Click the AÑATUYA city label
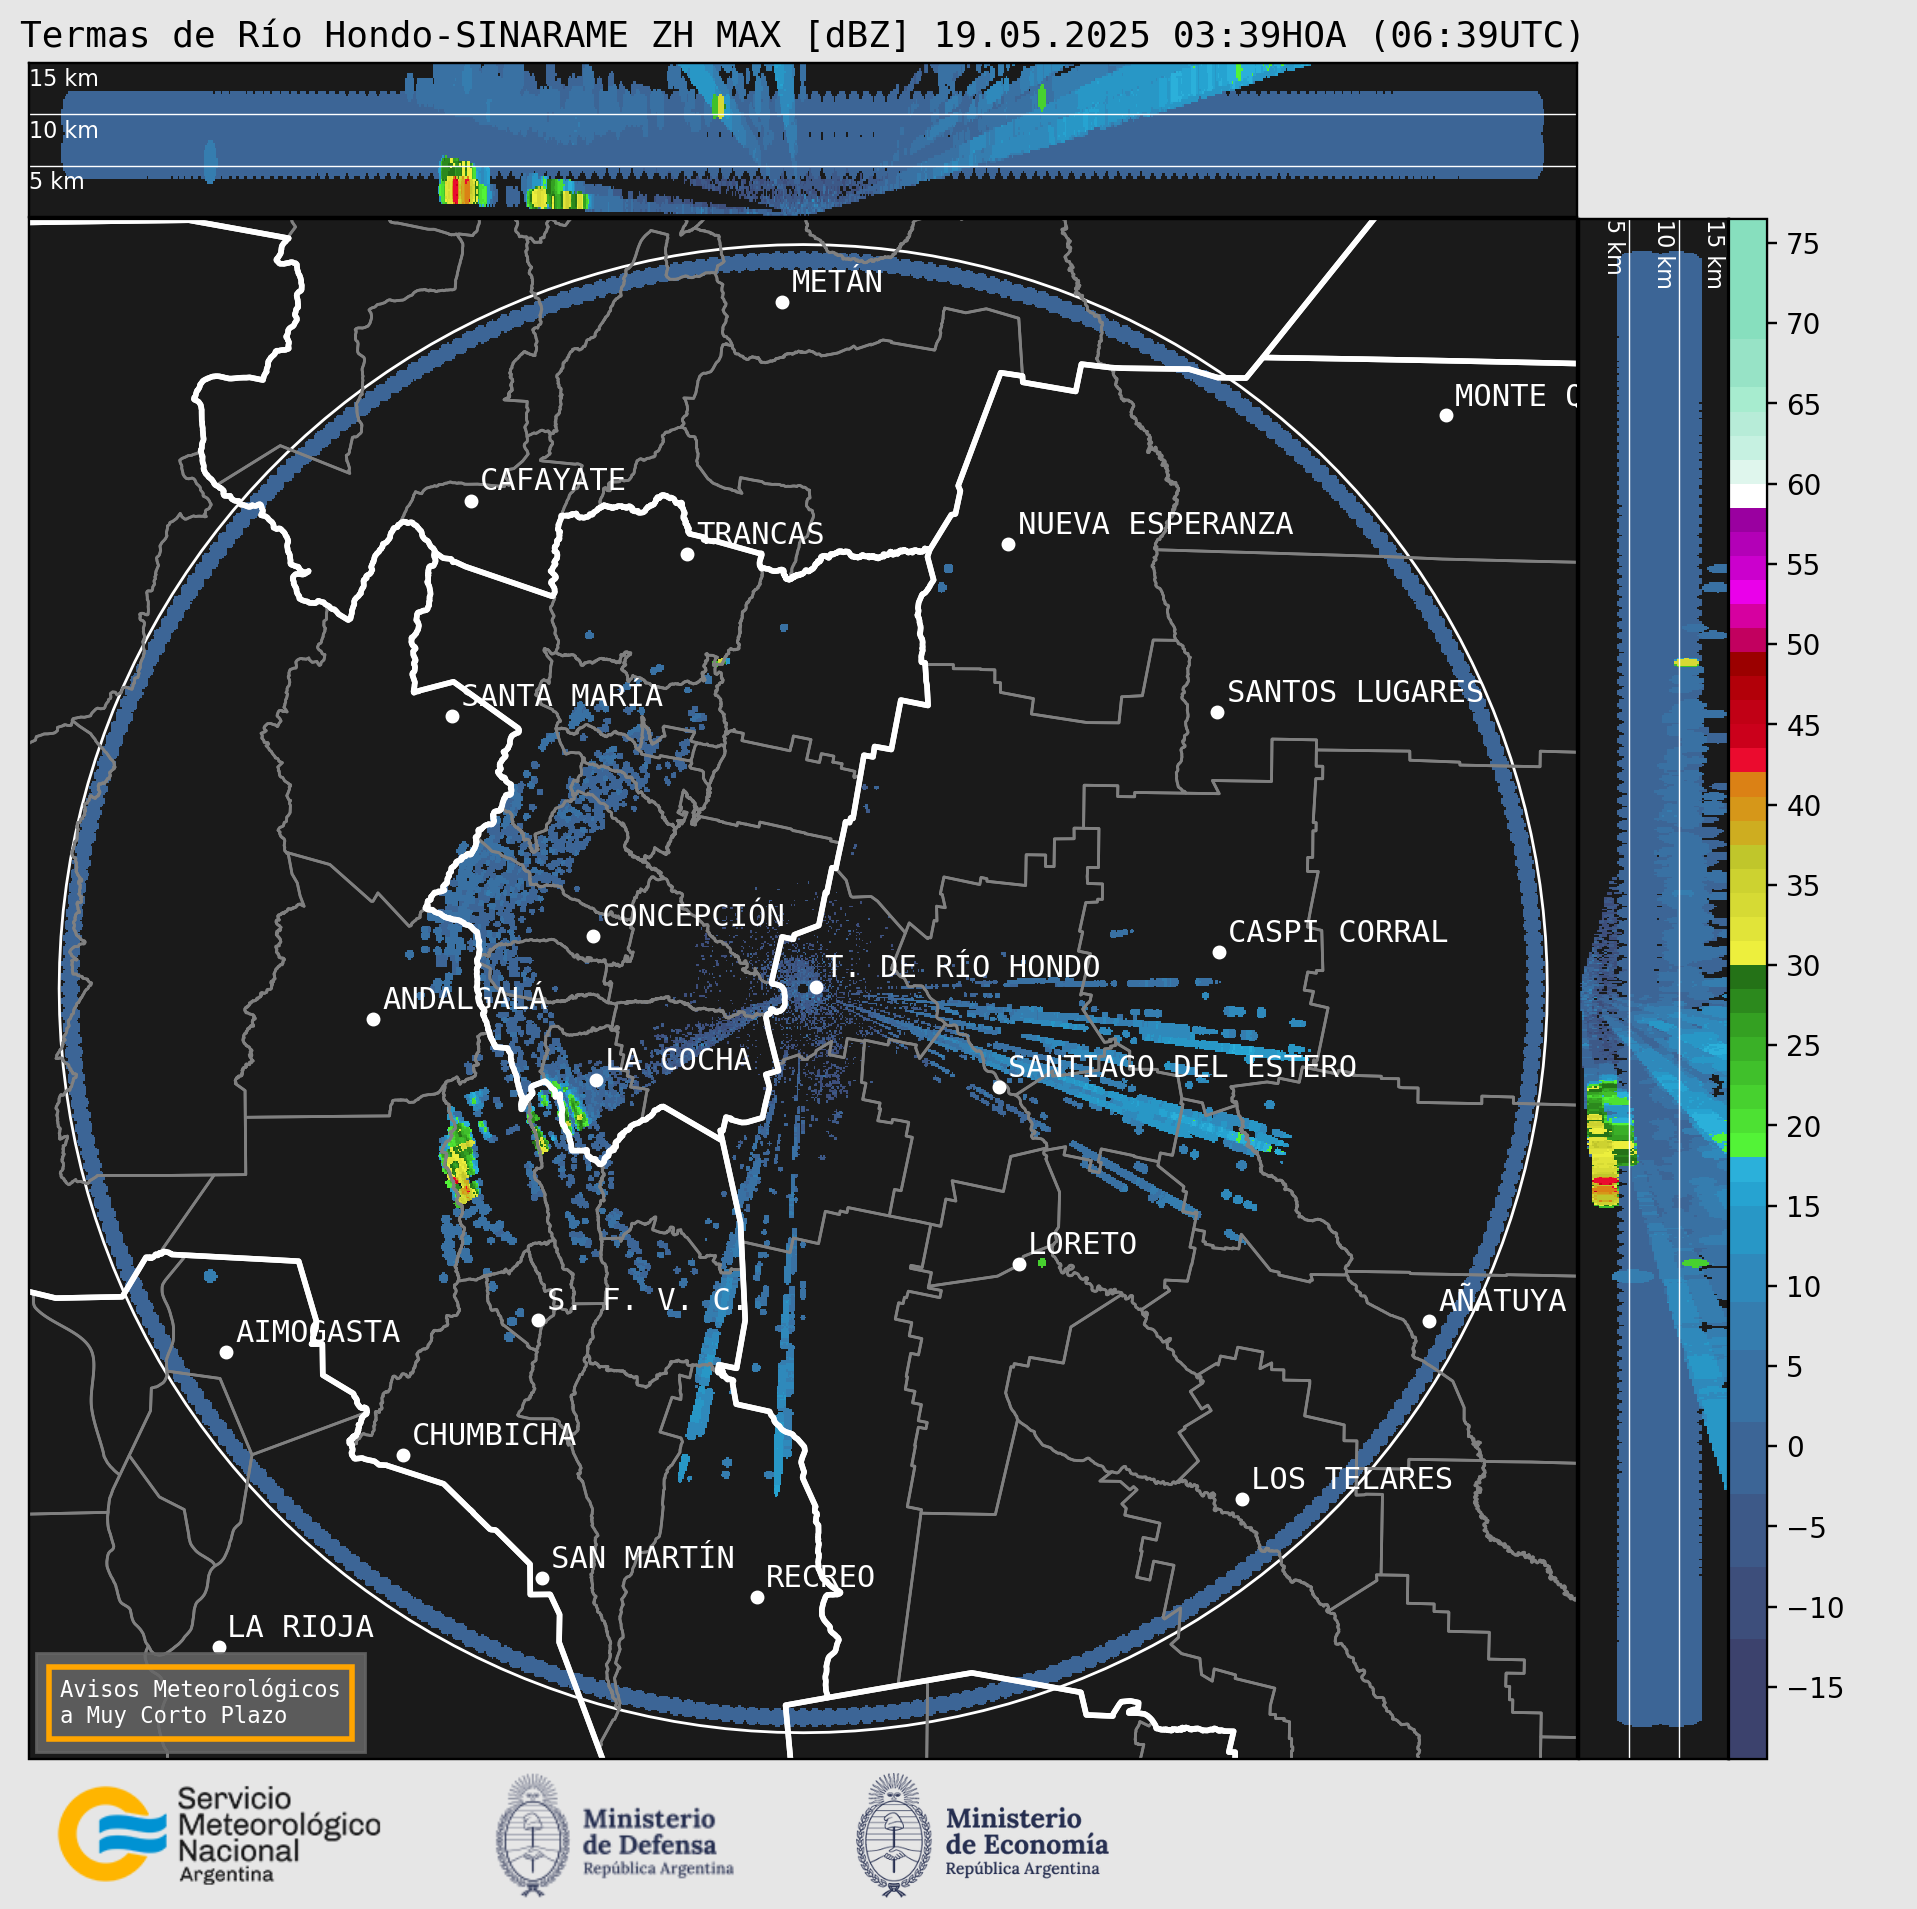The width and height of the screenshot is (1917, 1909). pyautogui.click(x=1503, y=1300)
